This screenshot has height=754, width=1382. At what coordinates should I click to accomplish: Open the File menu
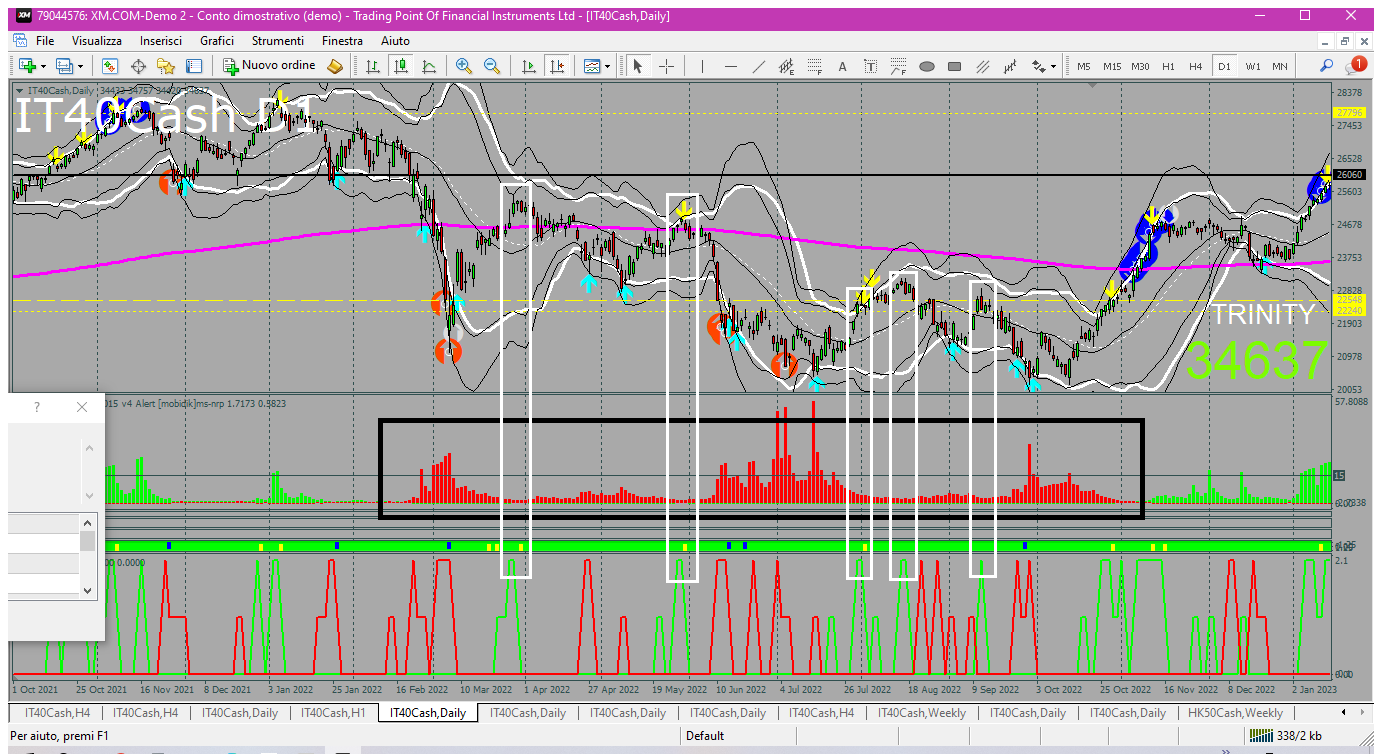pyautogui.click(x=45, y=41)
